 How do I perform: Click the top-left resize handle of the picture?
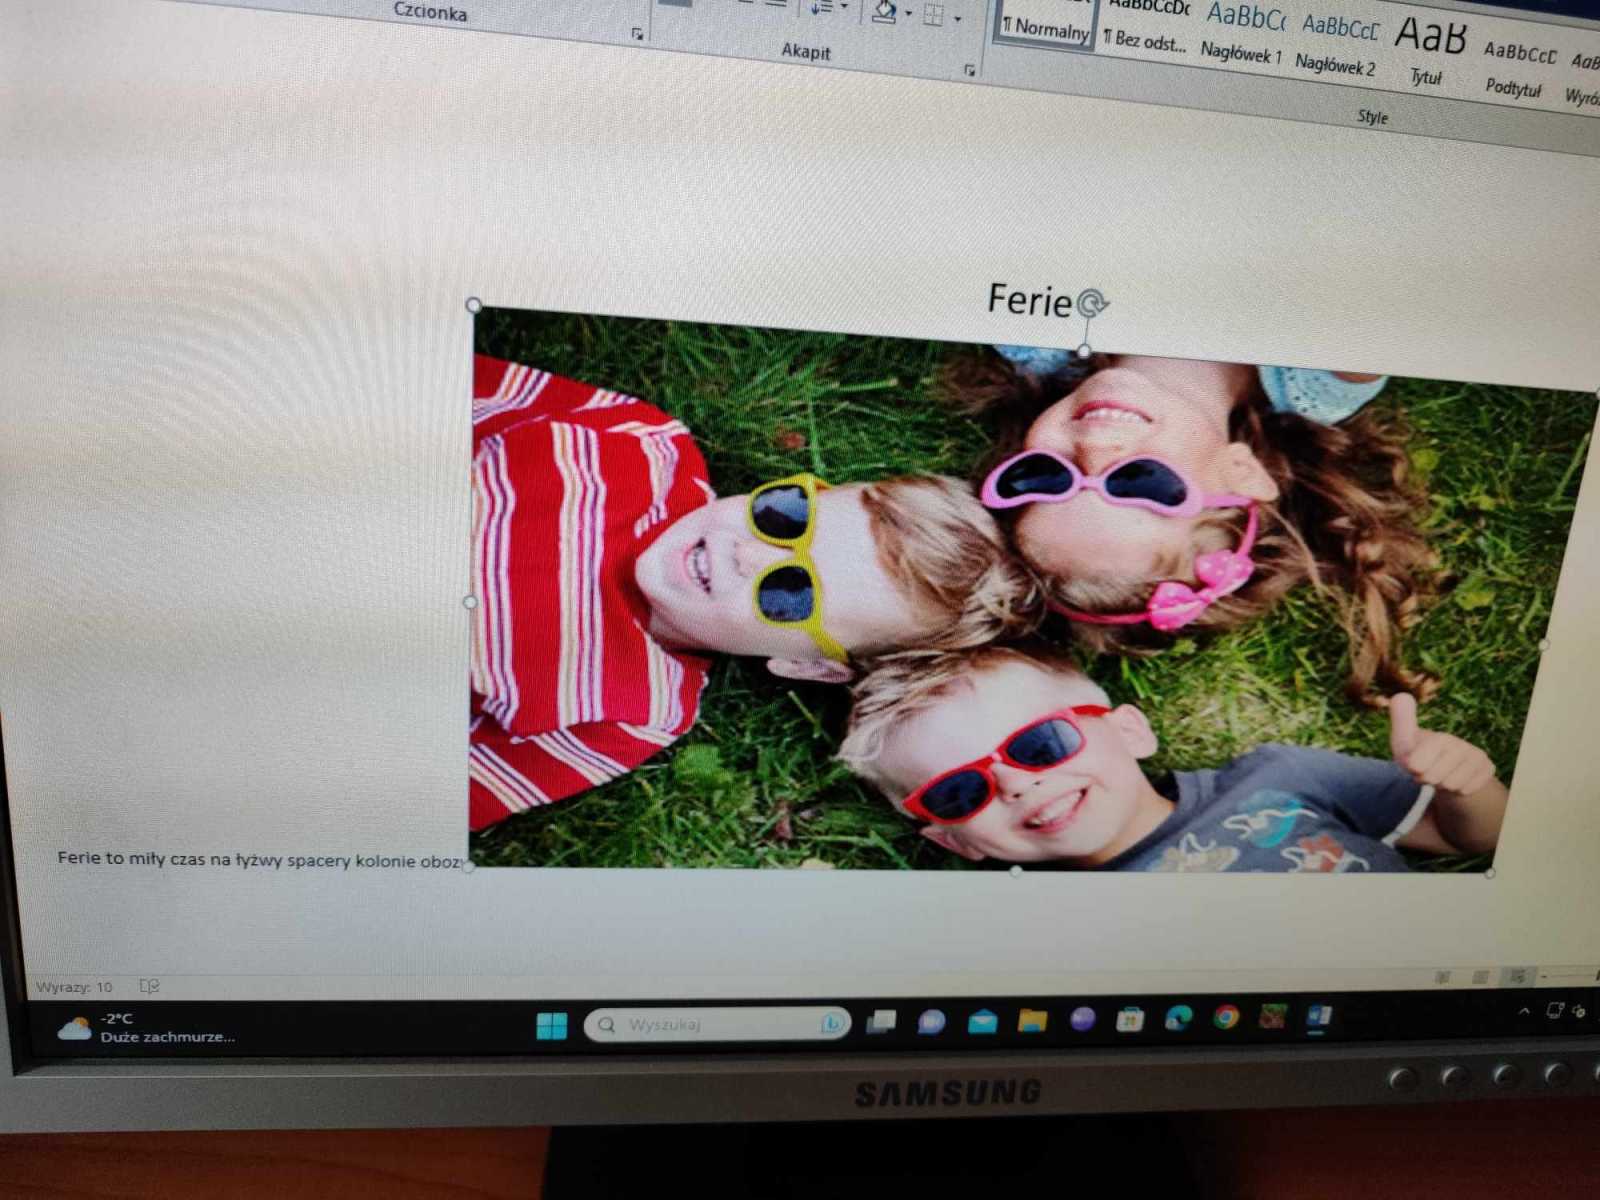(474, 305)
